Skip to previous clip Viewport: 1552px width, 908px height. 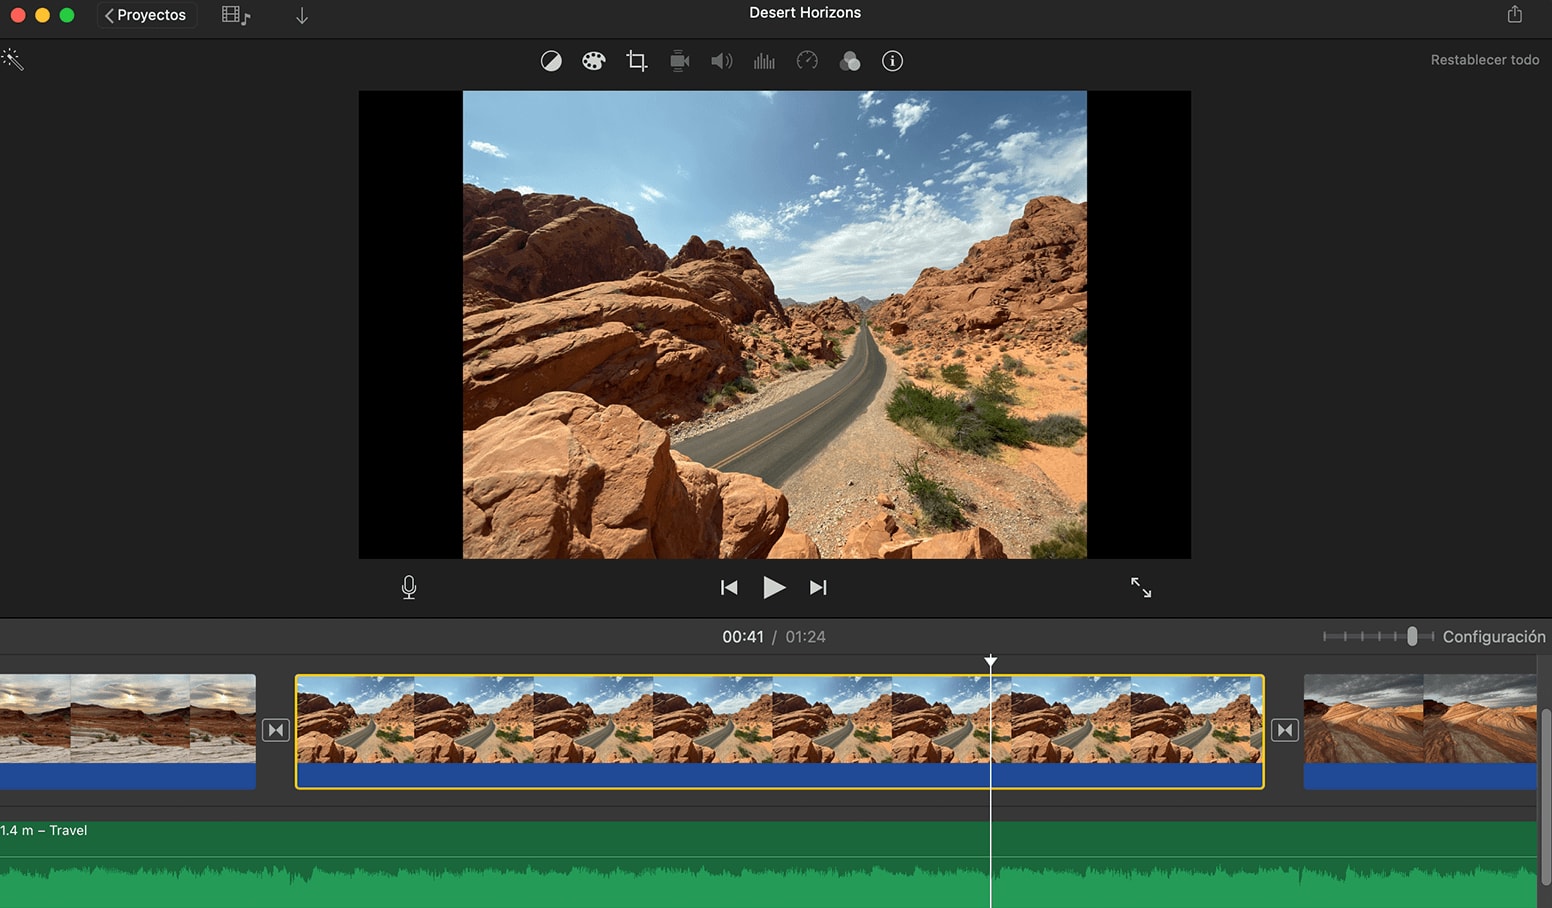pos(729,587)
